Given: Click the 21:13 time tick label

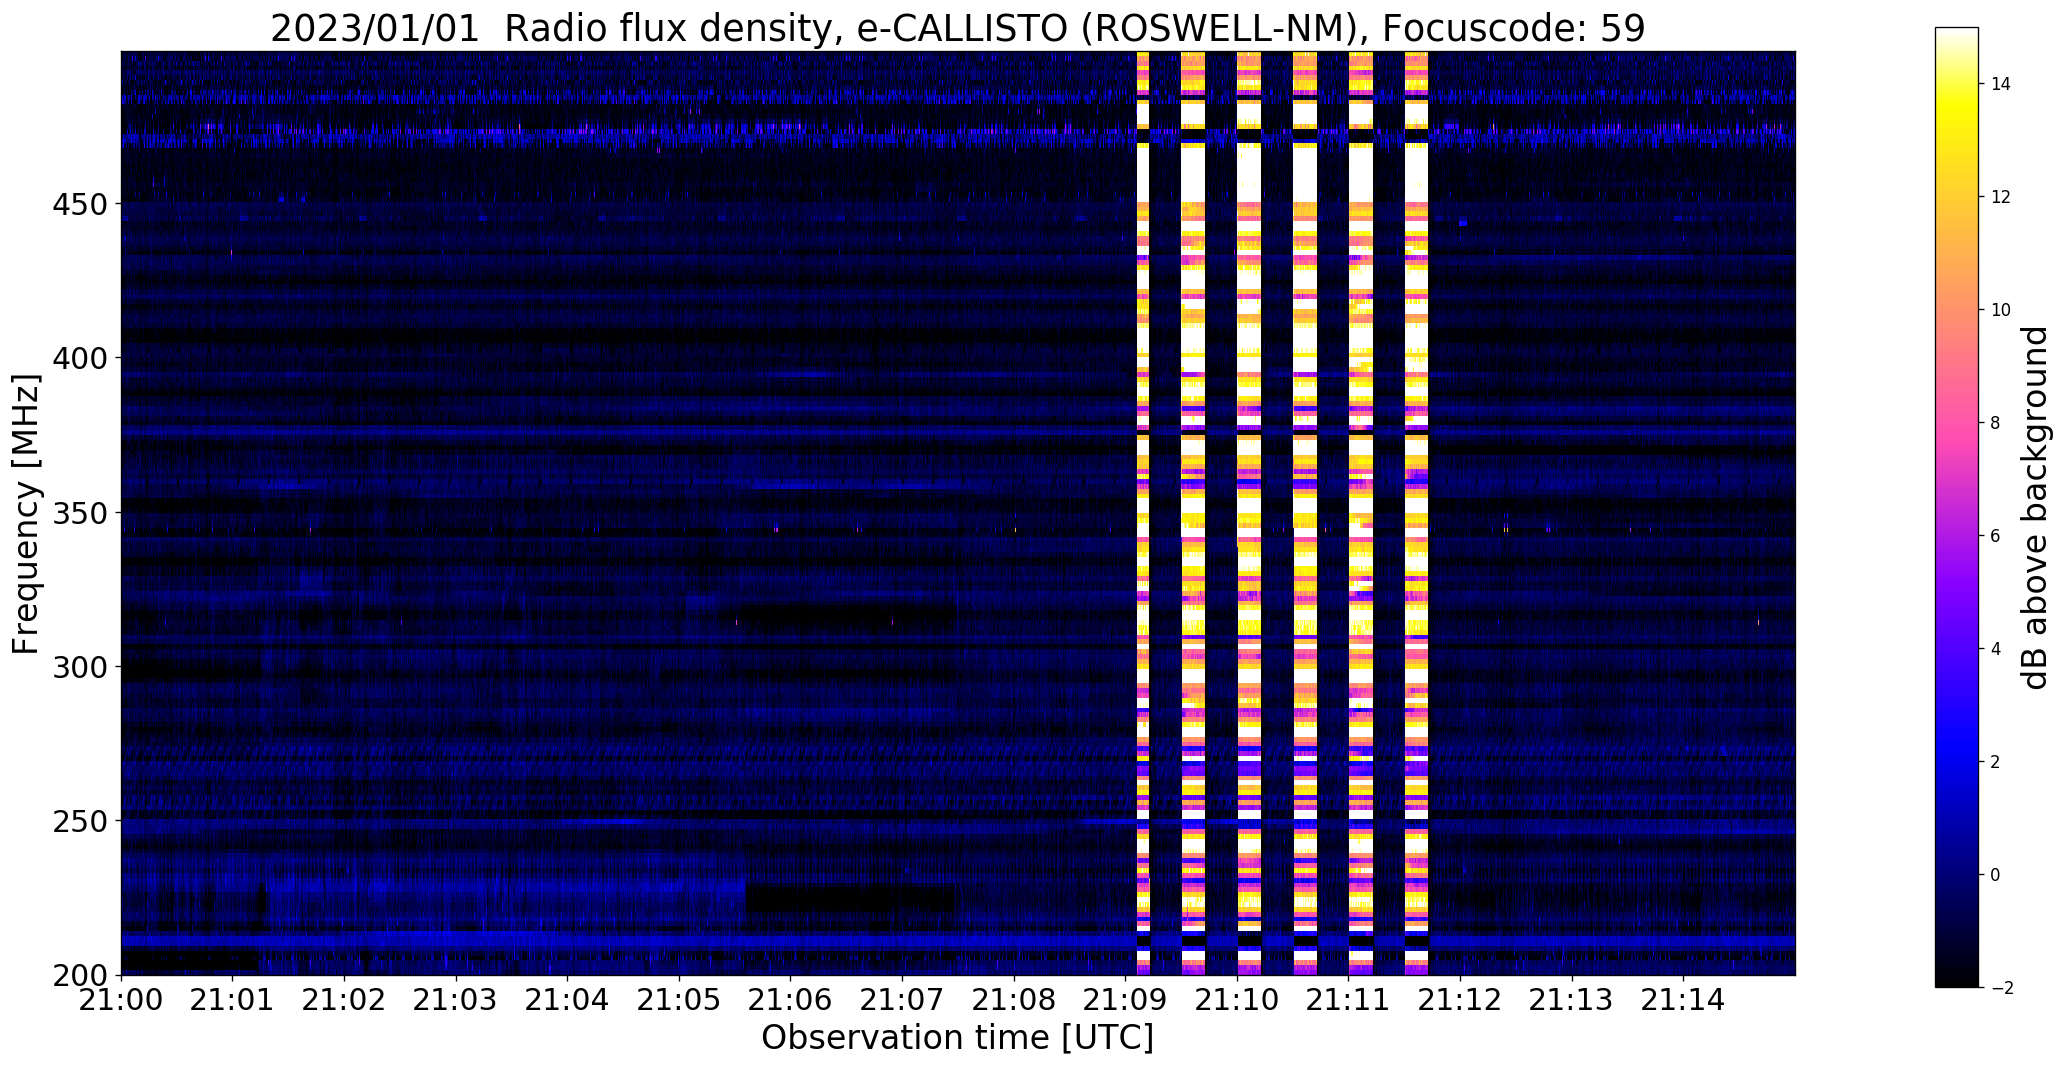Looking at the screenshot, I should coord(1572,1000).
